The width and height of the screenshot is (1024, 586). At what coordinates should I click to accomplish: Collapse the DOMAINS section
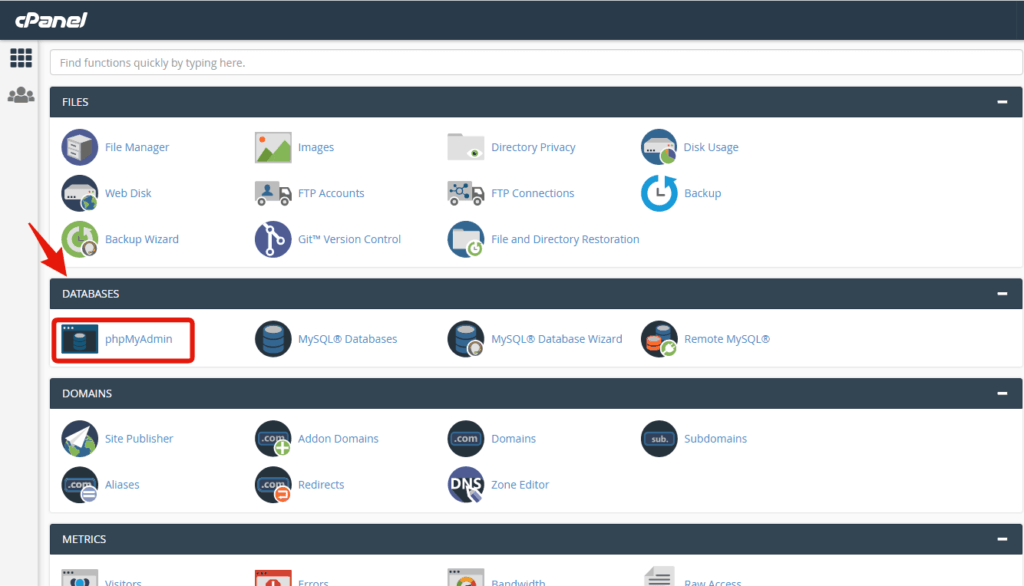point(1002,393)
